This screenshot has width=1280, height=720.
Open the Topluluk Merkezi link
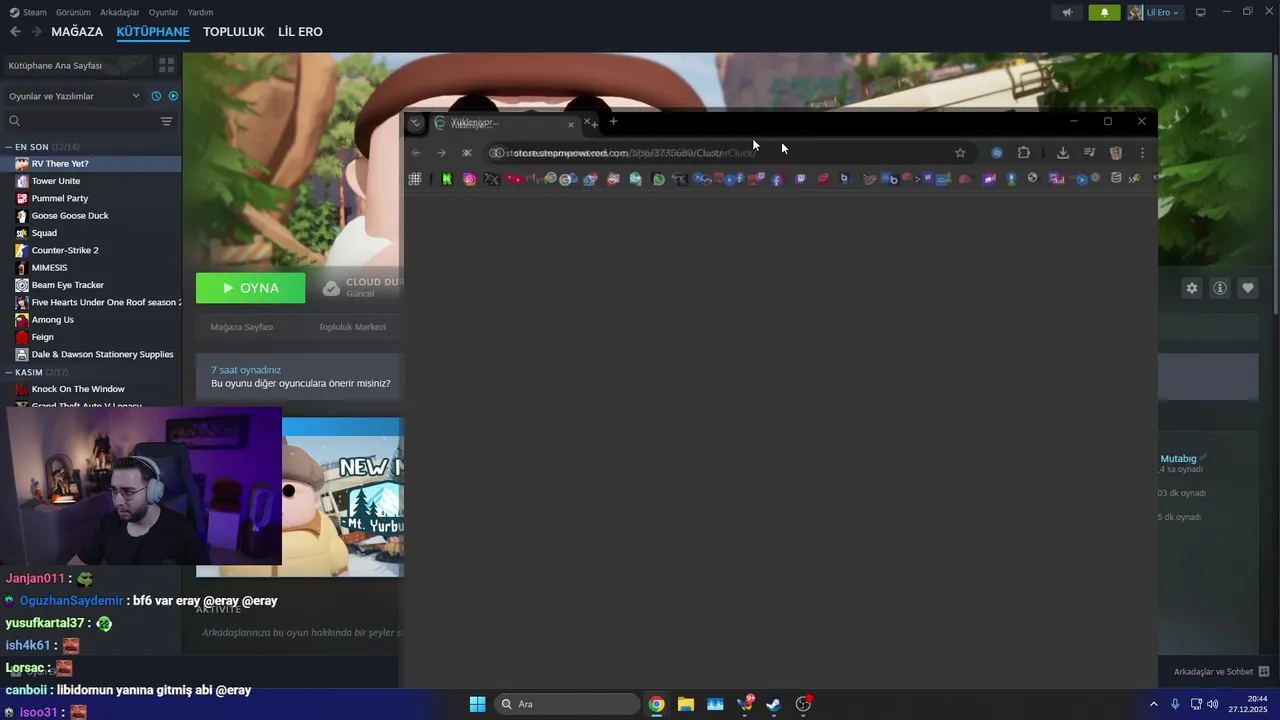[352, 327]
